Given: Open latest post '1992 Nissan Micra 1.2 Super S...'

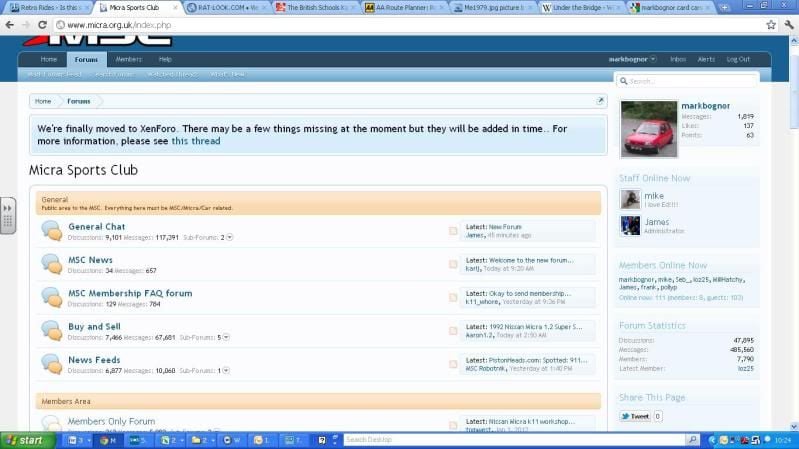Looking at the screenshot, I should [535, 327].
